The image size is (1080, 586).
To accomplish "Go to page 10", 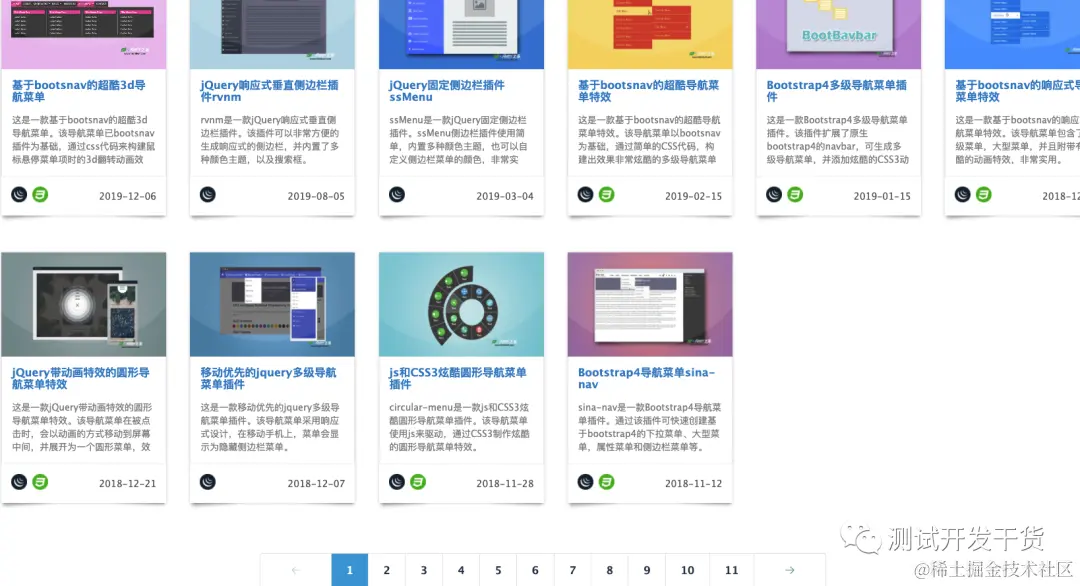I will pos(687,570).
